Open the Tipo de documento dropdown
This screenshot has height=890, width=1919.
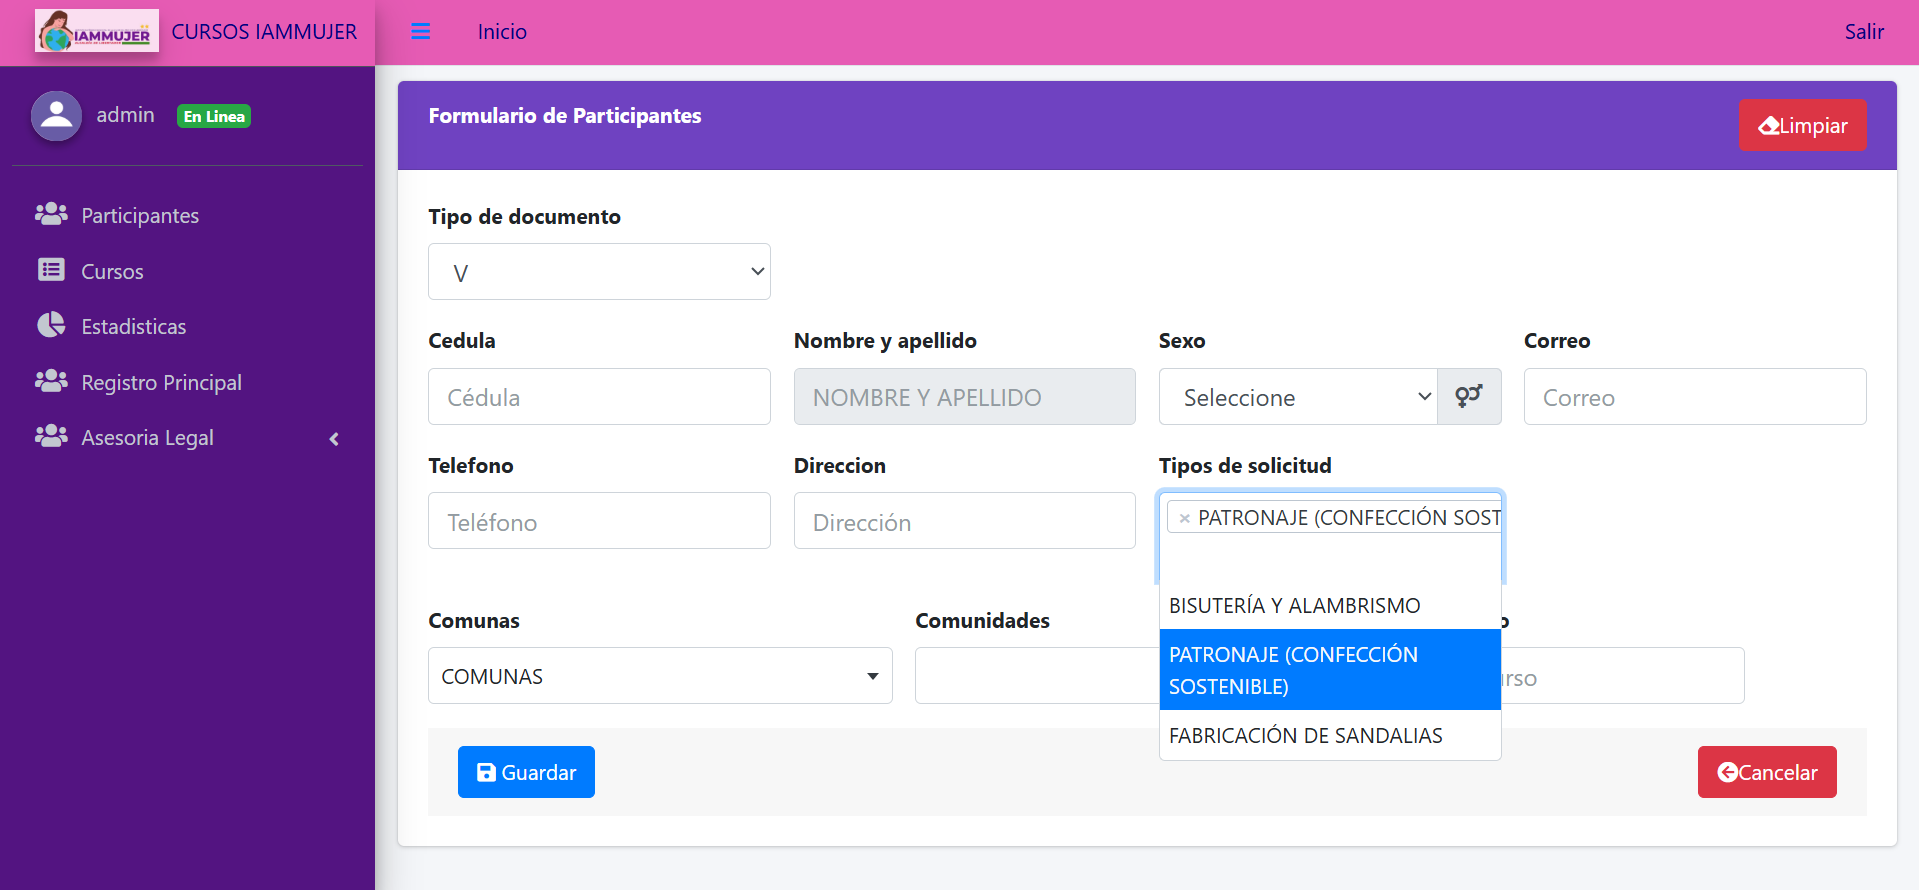coord(599,272)
